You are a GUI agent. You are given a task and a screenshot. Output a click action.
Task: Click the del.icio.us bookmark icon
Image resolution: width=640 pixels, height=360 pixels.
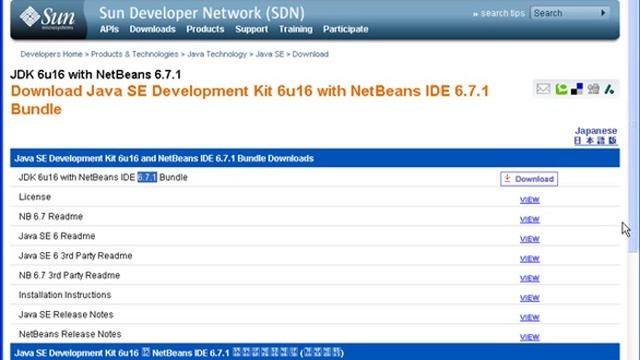[577, 89]
